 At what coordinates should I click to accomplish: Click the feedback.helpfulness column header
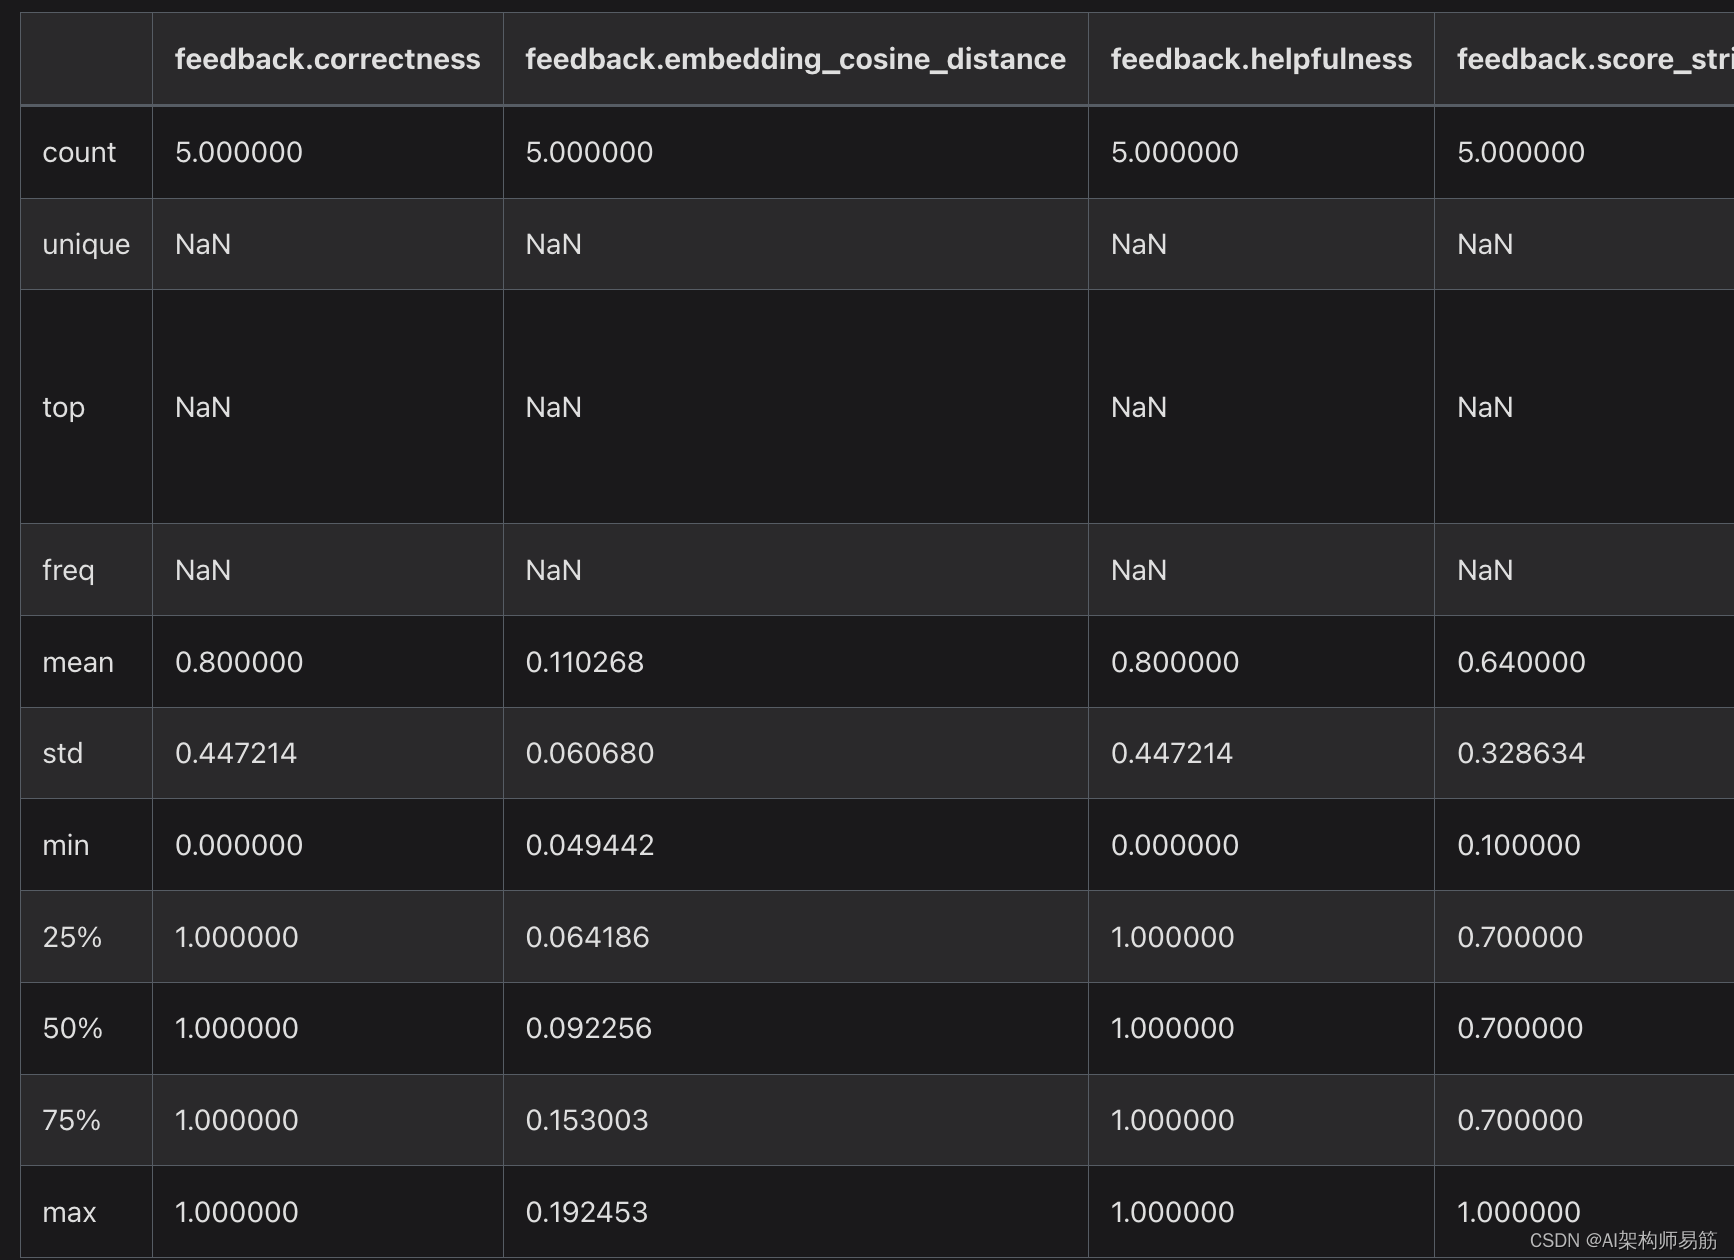click(x=1260, y=58)
